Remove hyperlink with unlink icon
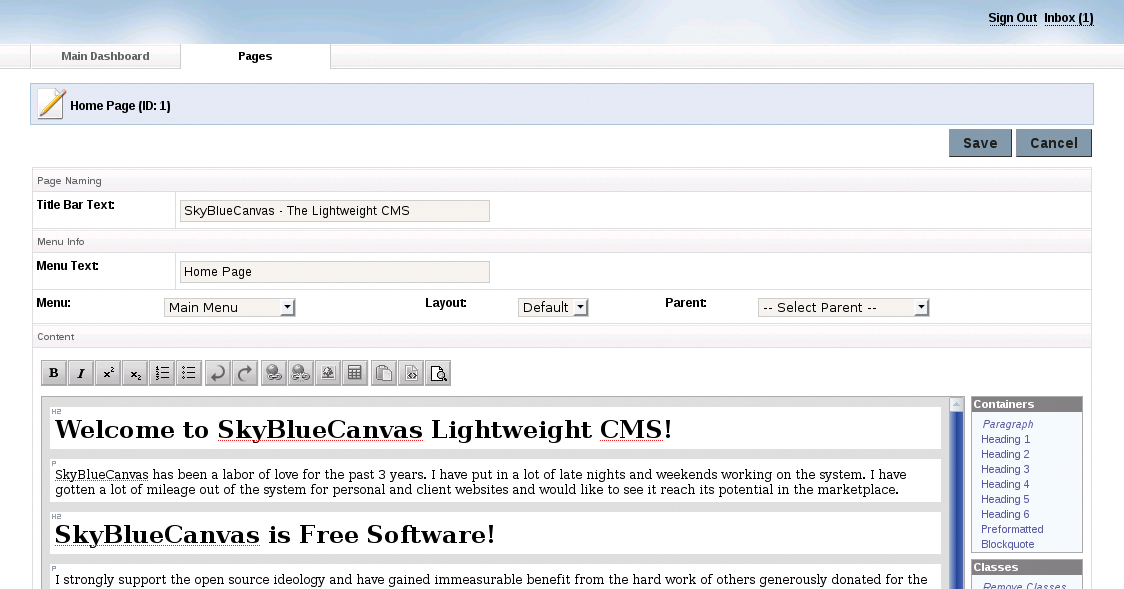The width and height of the screenshot is (1124, 589). click(x=300, y=373)
